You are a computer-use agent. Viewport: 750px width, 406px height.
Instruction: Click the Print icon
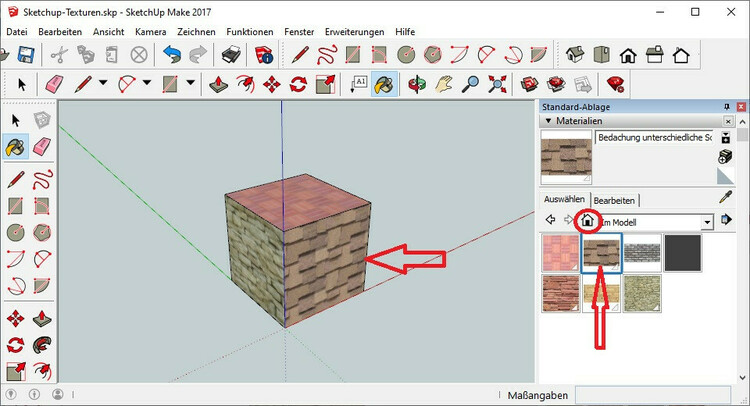click(x=232, y=55)
